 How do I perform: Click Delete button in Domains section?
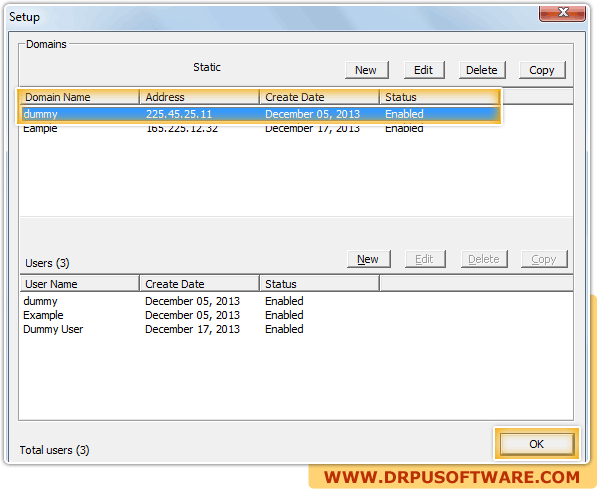click(x=482, y=70)
